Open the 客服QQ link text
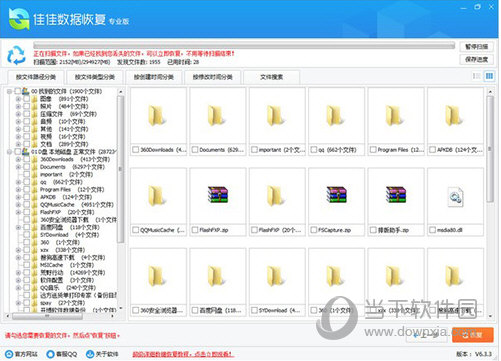The height and width of the screenshot is (361, 501). pyautogui.click(x=67, y=354)
